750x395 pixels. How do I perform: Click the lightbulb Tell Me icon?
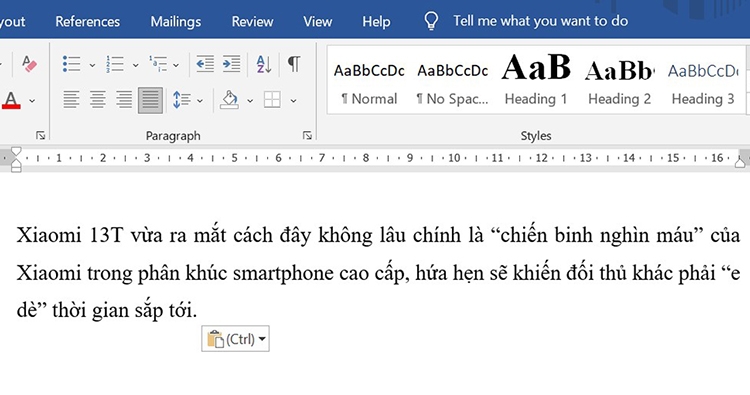pyautogui.click(x=431, y=21)
